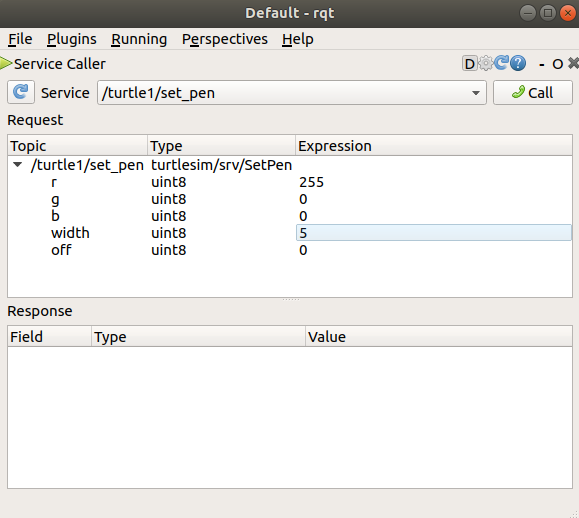Click the plugin reload arrow icon

[501, 63]
